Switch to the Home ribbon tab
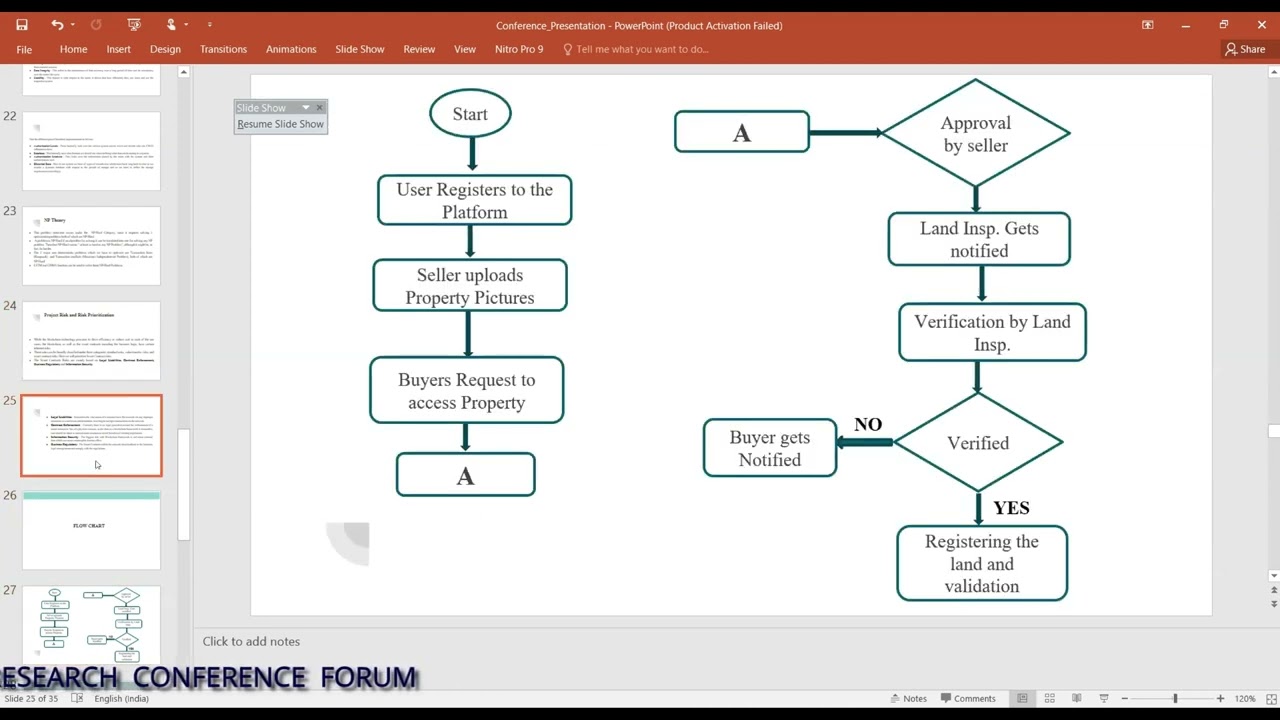This screenshot has height=720, width=1280. point(73,49)
